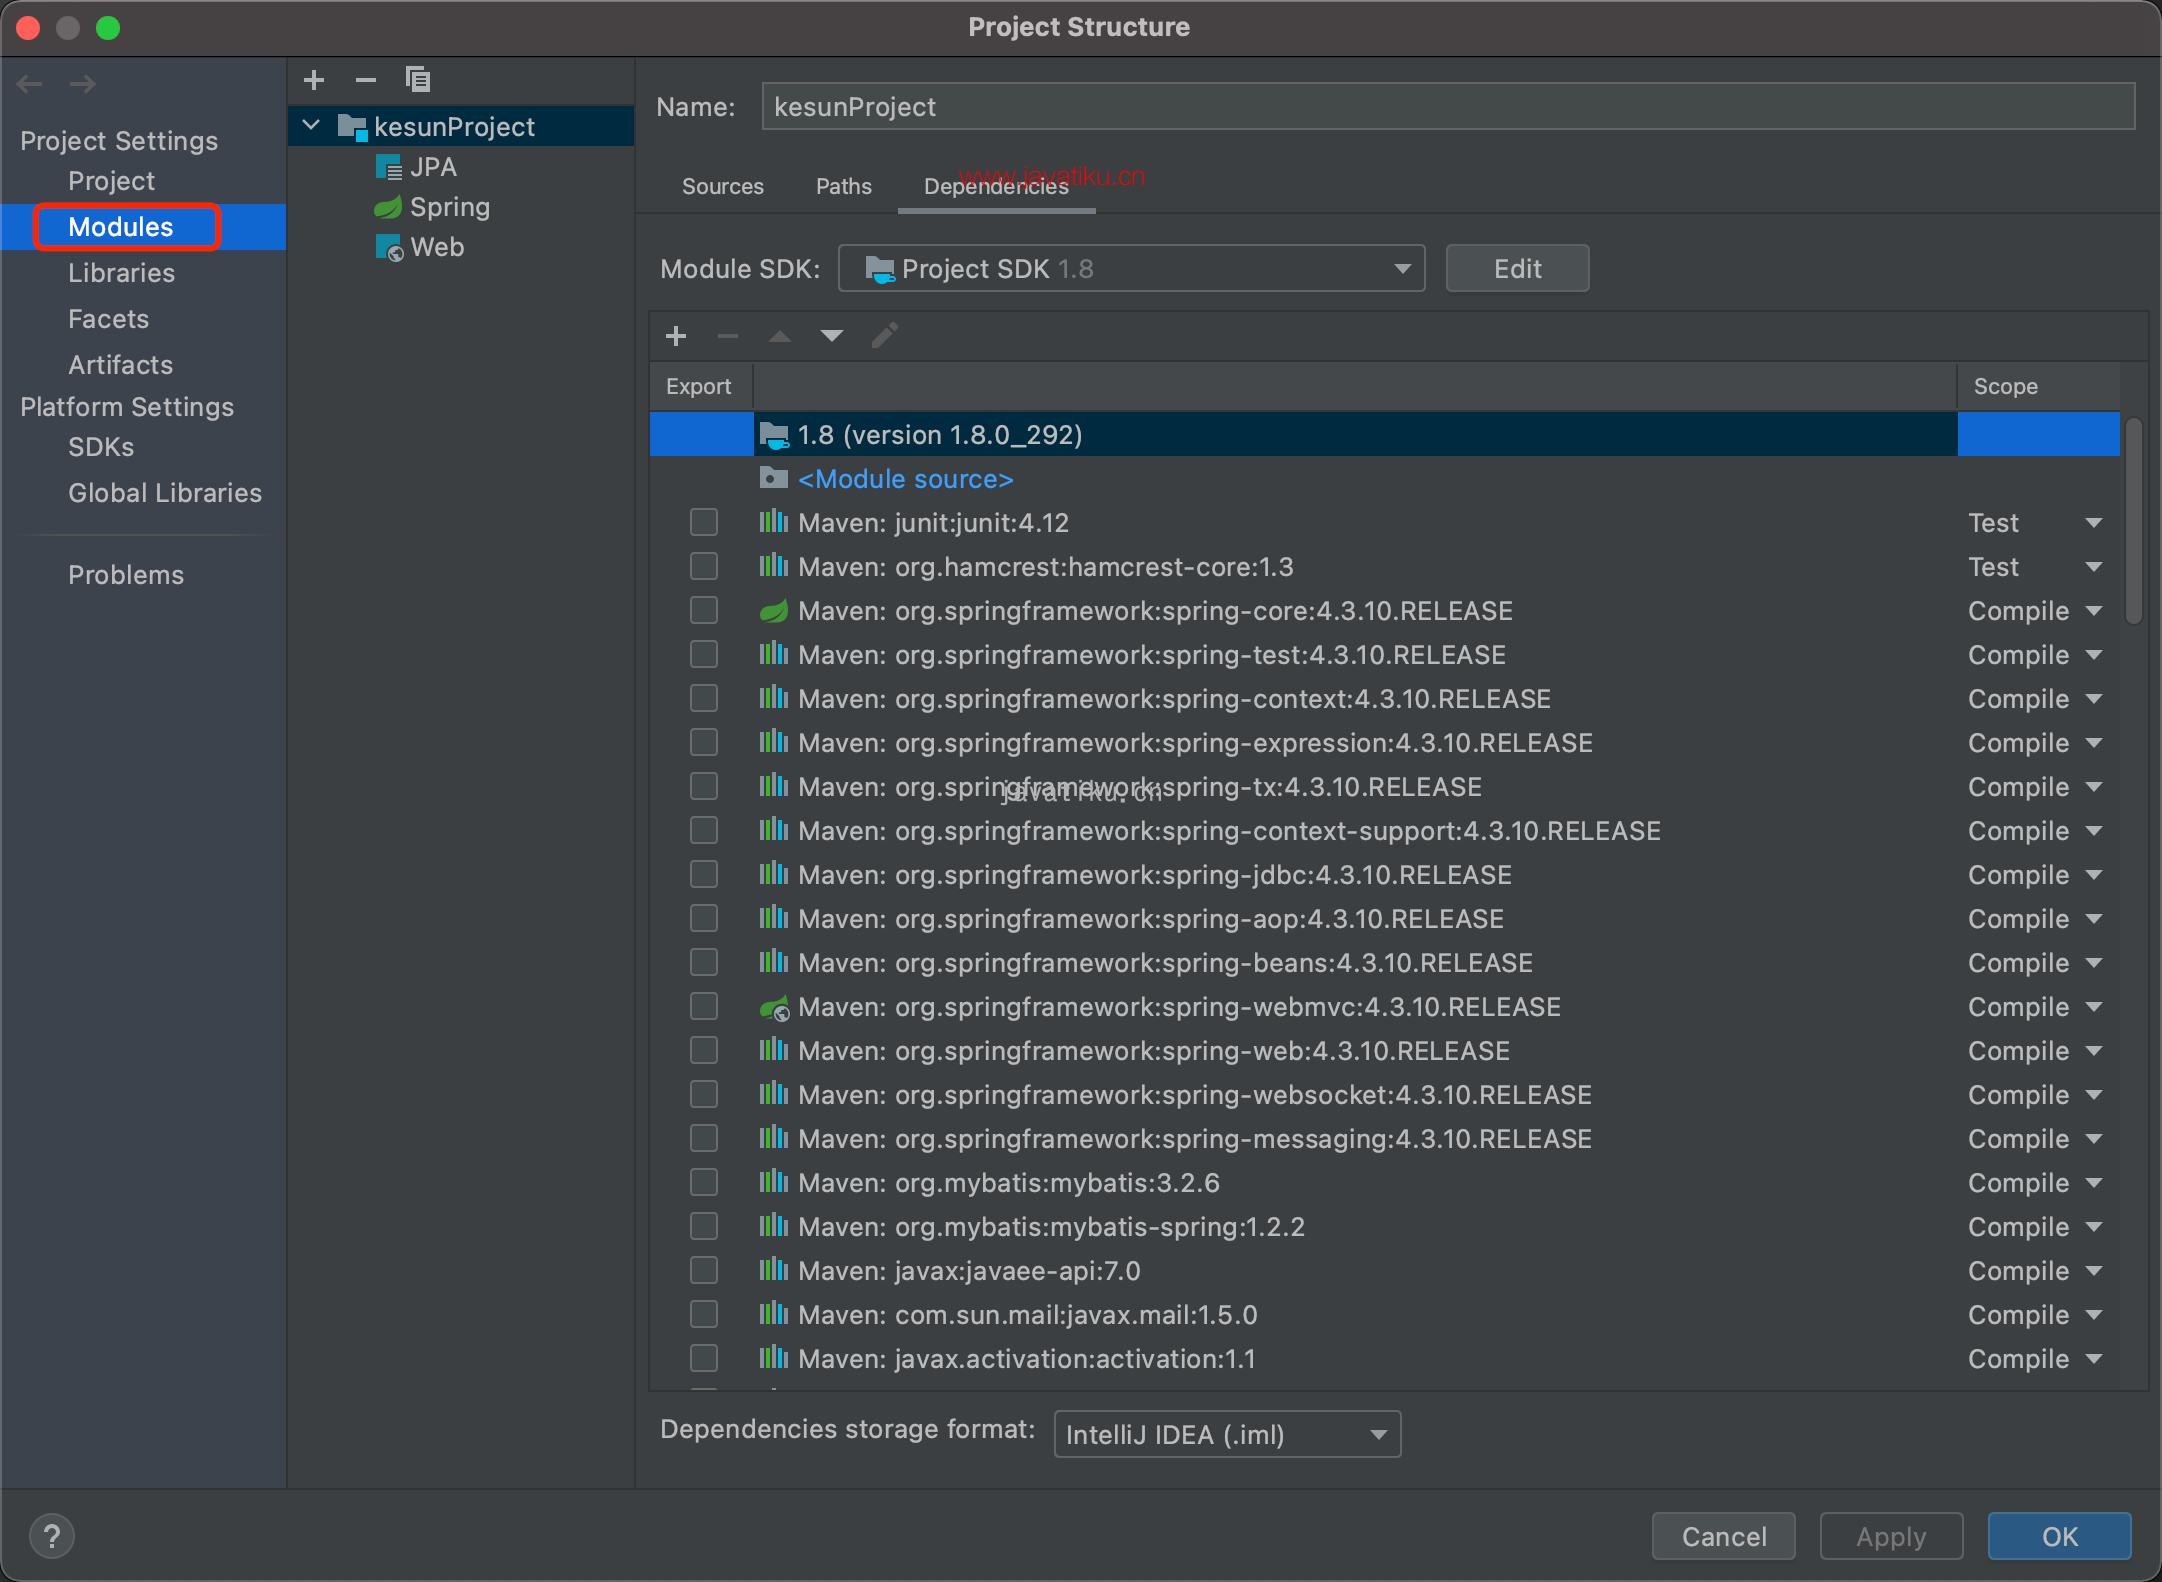
Task: Open the Dependencies storage format dropdown
Action: (1225, 1434)
